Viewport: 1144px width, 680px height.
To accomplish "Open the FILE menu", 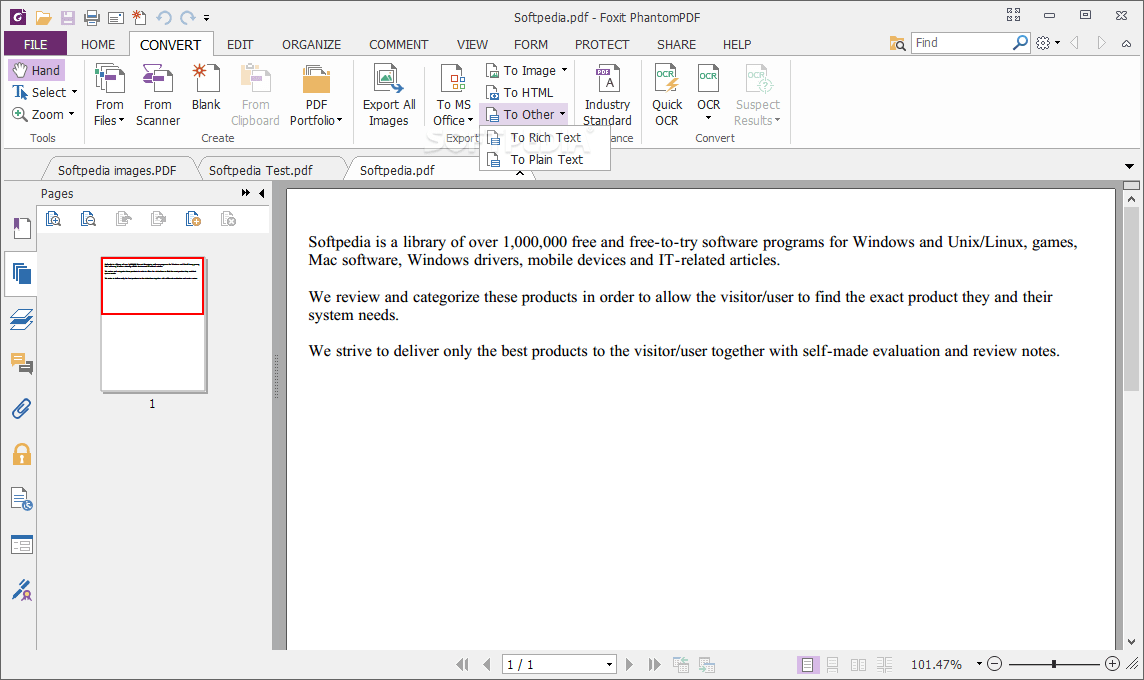I will (35, 44).
